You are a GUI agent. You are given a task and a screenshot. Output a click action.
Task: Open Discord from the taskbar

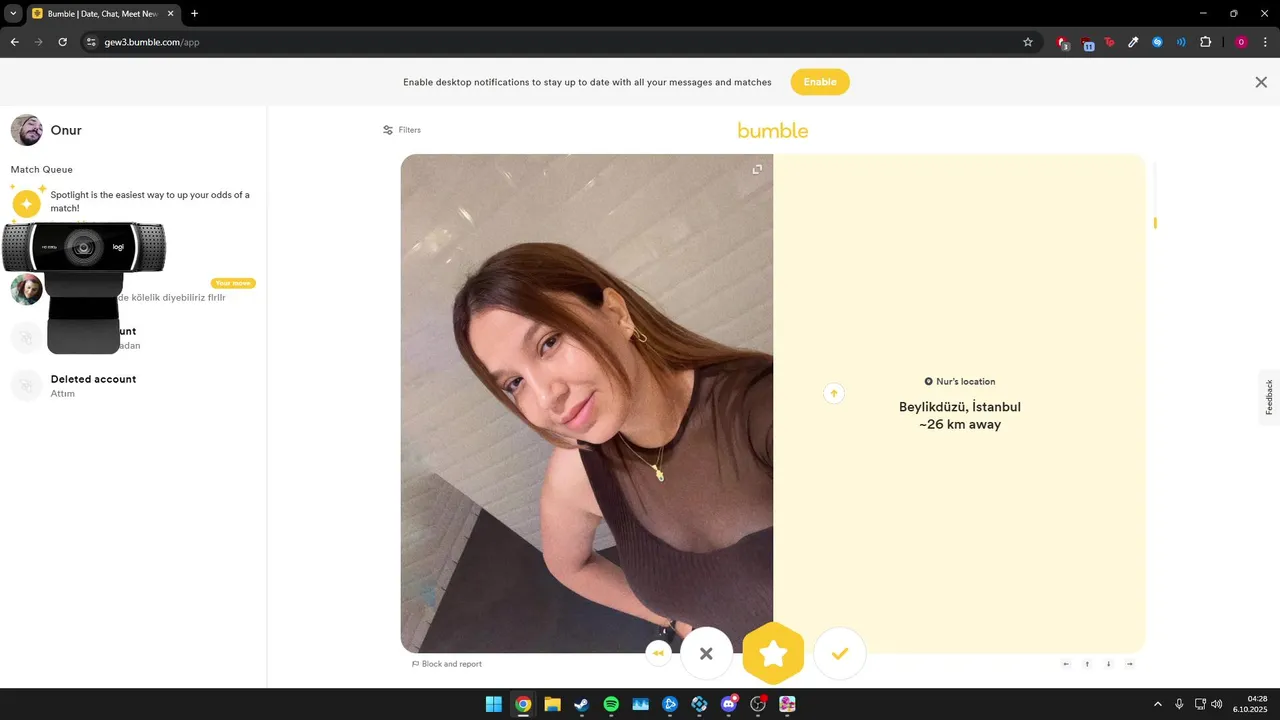[x=729, y=704]
